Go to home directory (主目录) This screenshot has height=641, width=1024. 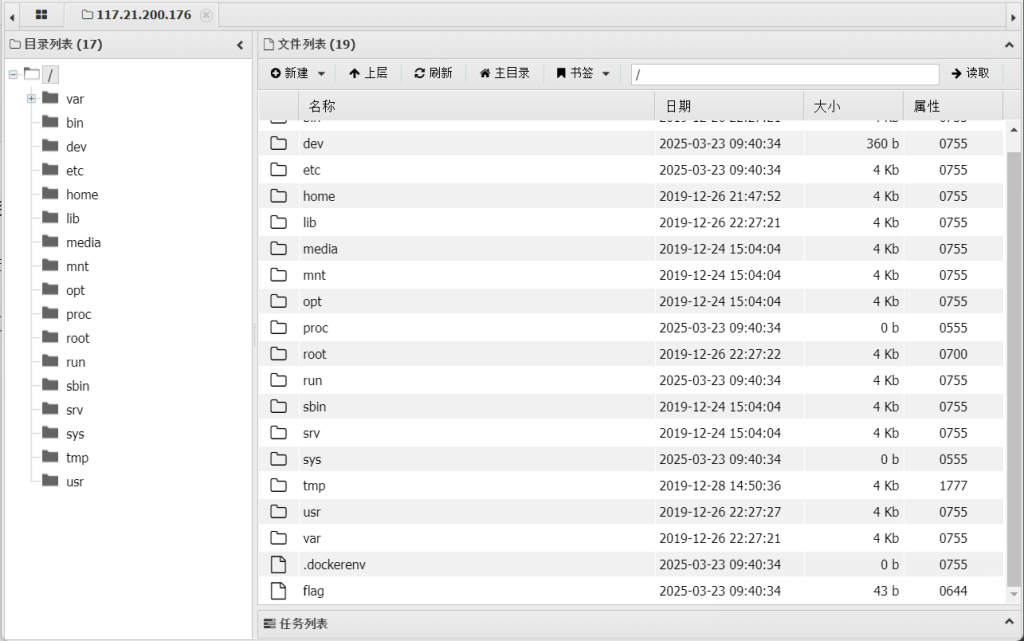coord(504,73)
